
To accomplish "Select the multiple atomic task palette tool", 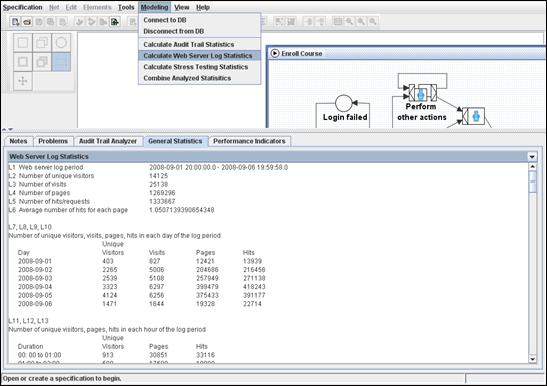I will coord(42,43).
